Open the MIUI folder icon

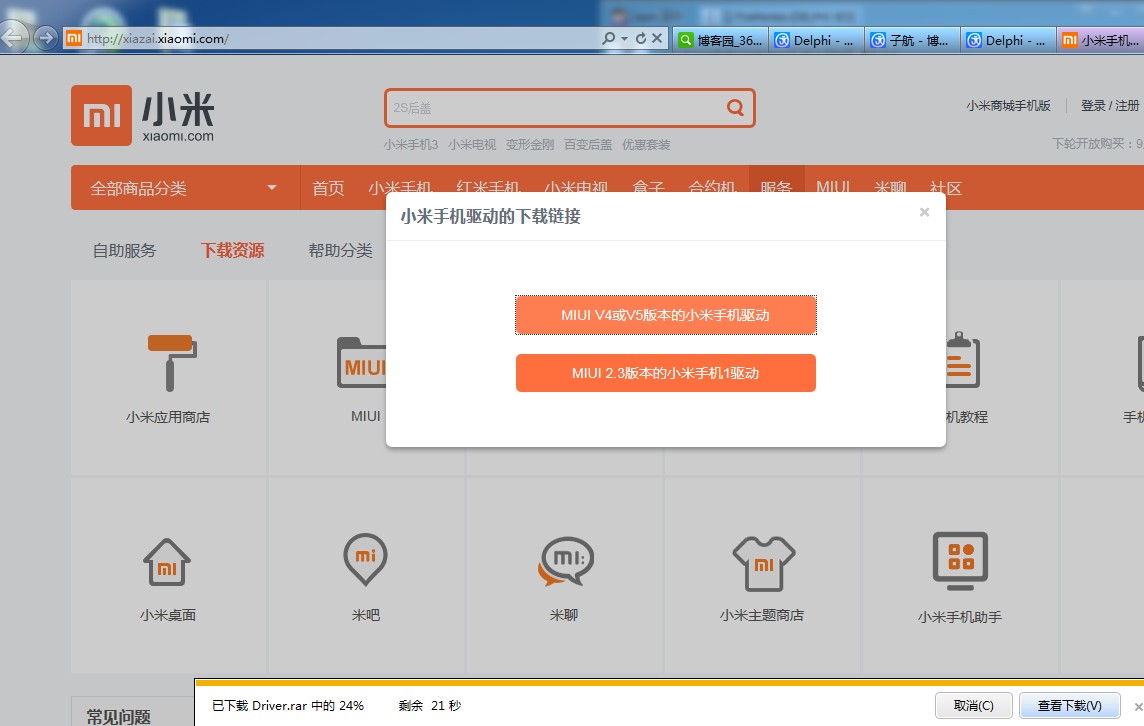pos(362,363)
